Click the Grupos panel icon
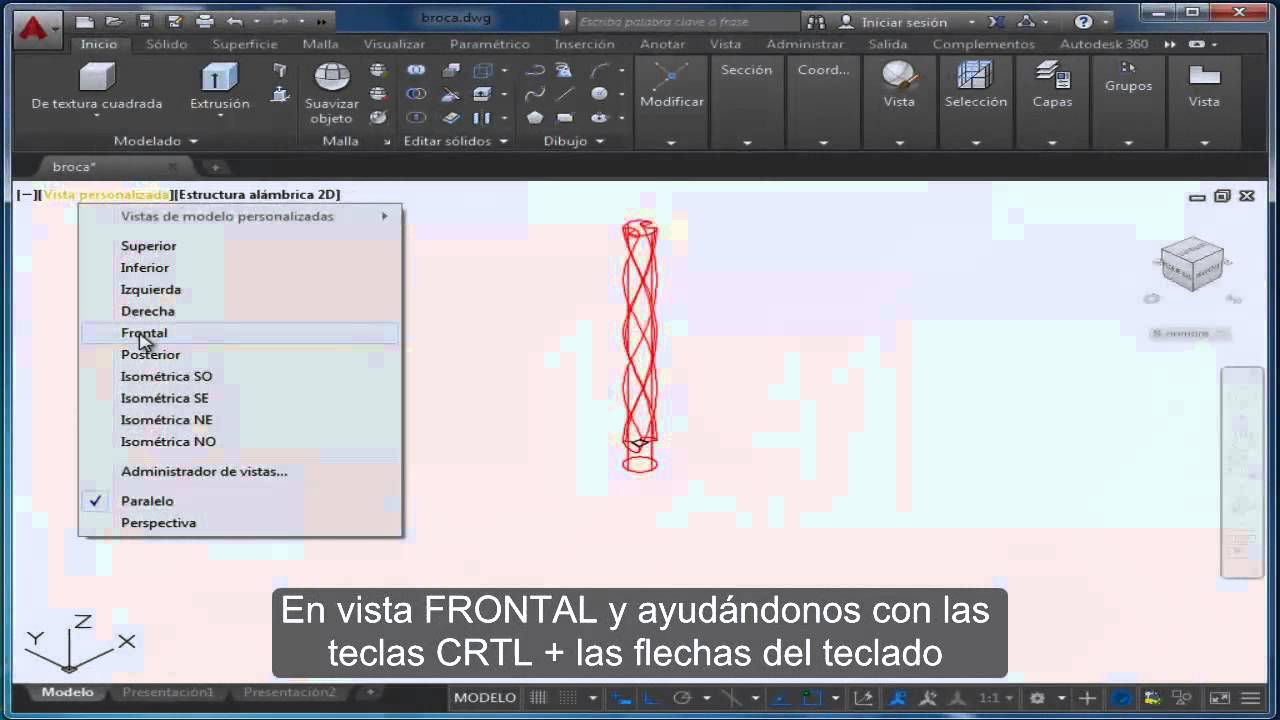 (1128, 67)
